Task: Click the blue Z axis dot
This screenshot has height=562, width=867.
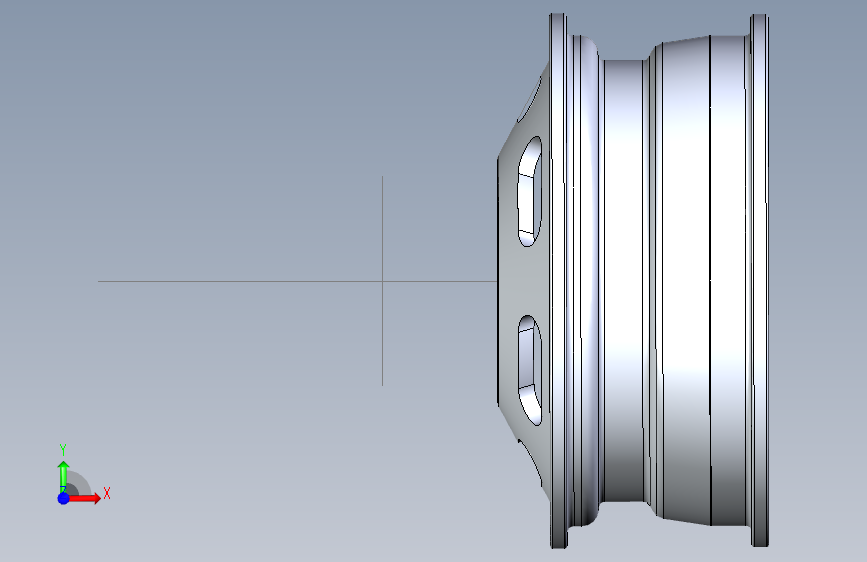Action: click(63, 498)
